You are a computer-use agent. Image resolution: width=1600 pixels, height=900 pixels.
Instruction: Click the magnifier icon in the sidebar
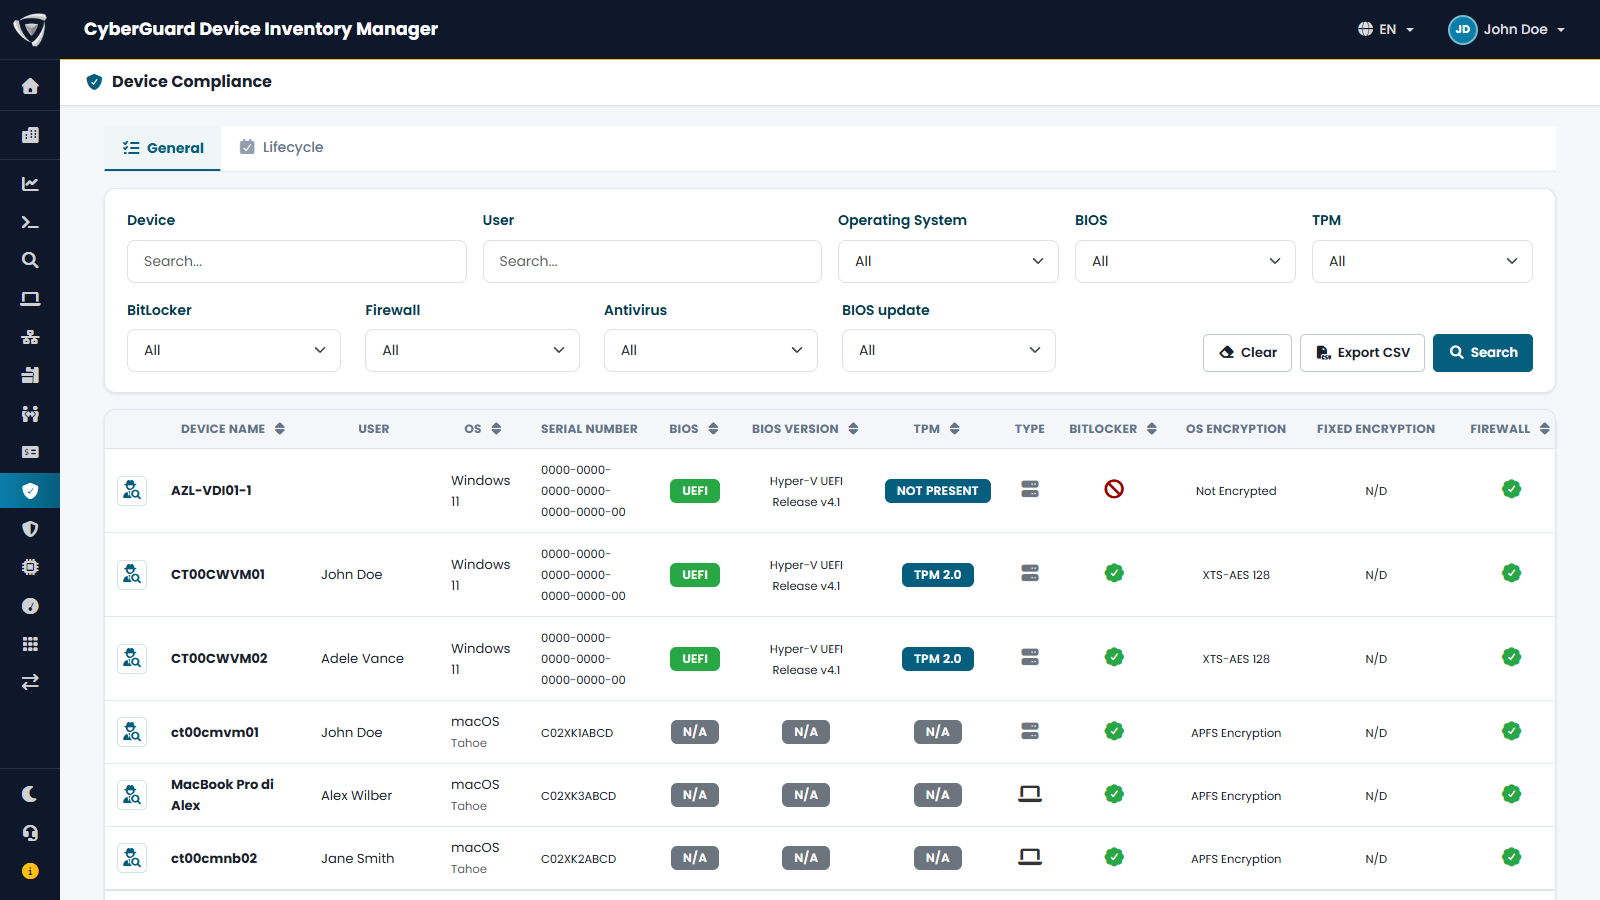[30, 260]
